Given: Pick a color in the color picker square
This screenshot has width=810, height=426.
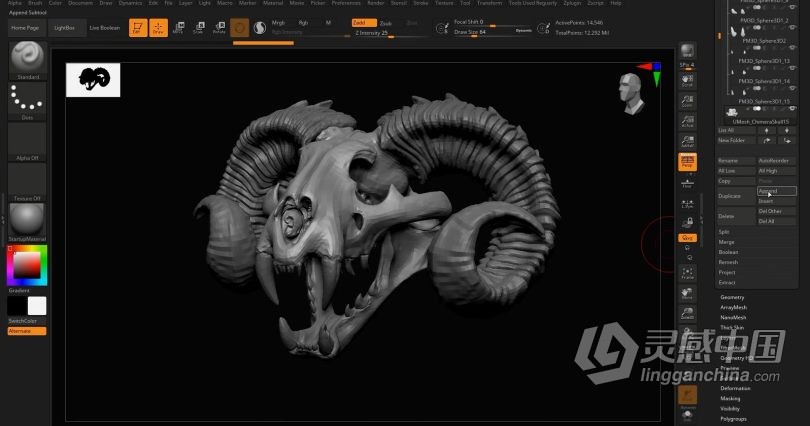Looking at the screenshot, I should pos(27,266).
